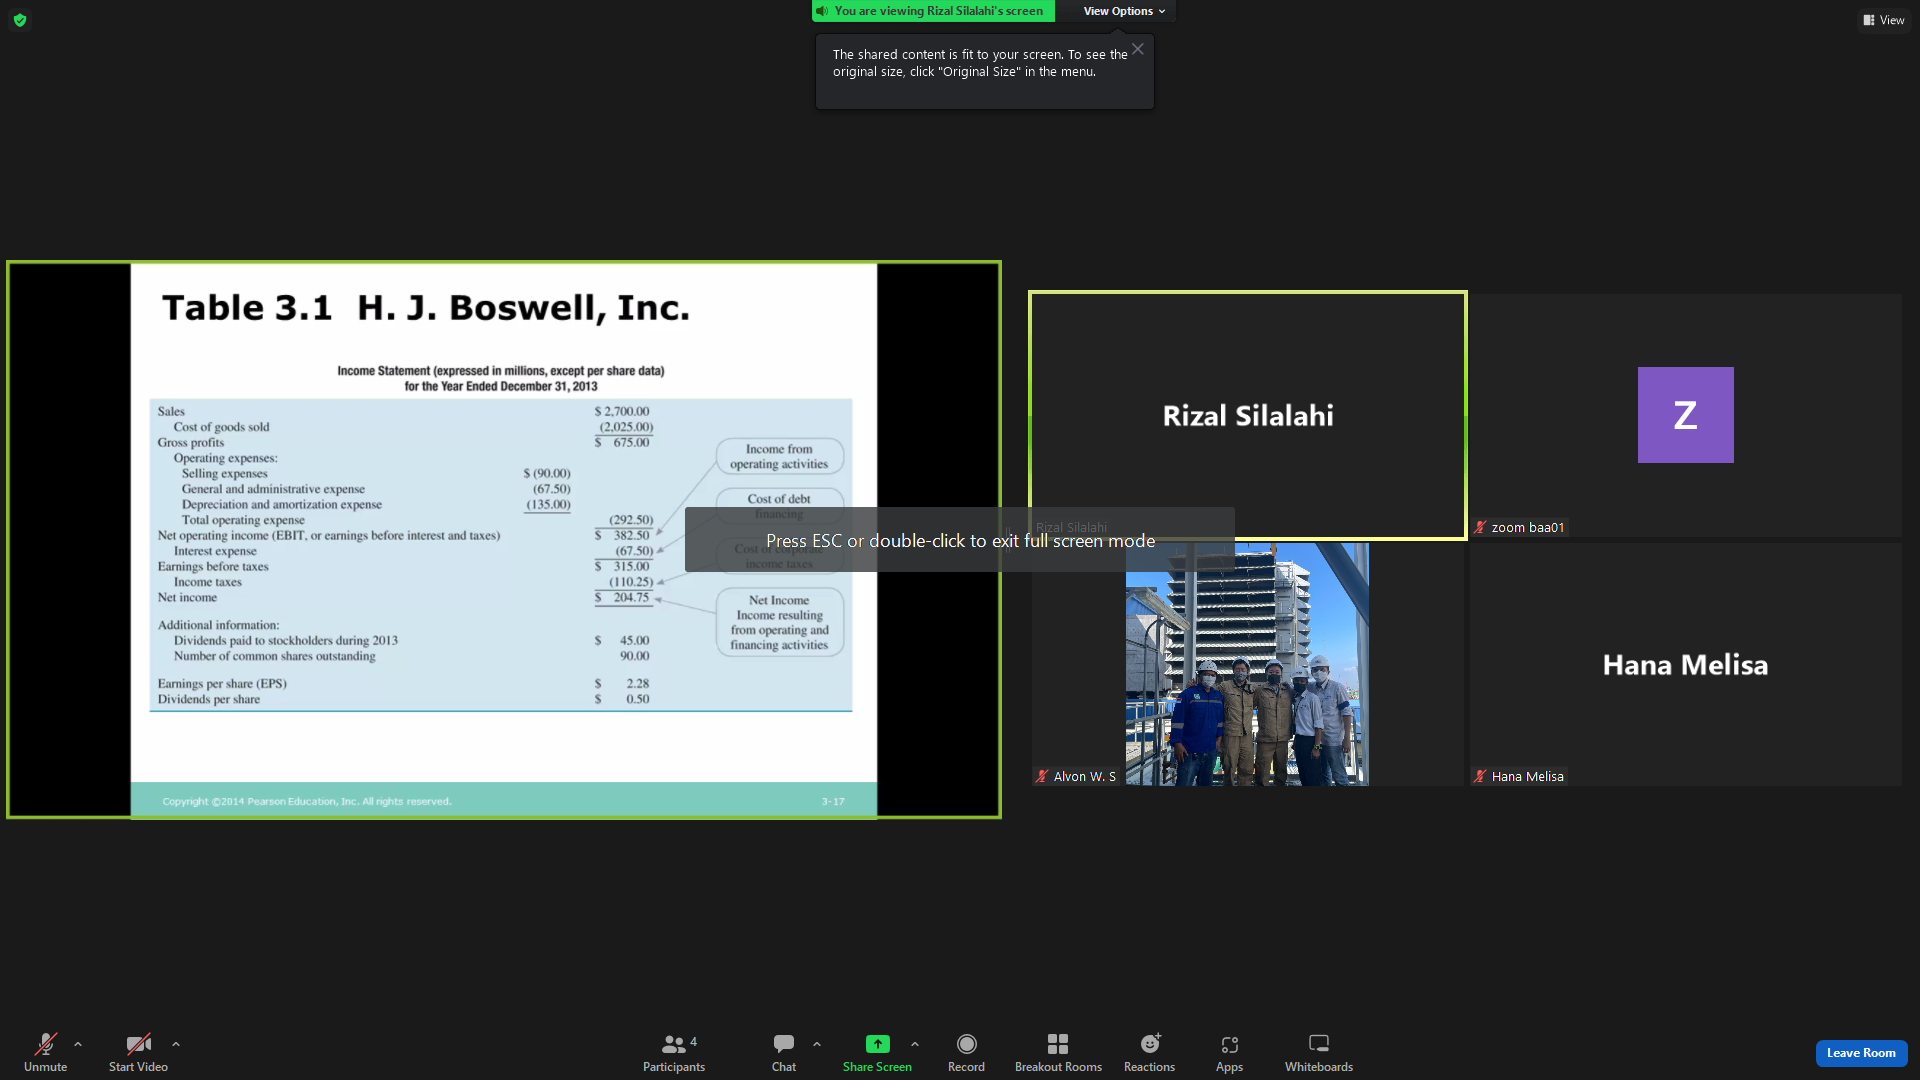Screen dimensions: 1920x1080
Task: Open Breakout Rooms
Action: pyautogui.click(x=1058, y=1052)
